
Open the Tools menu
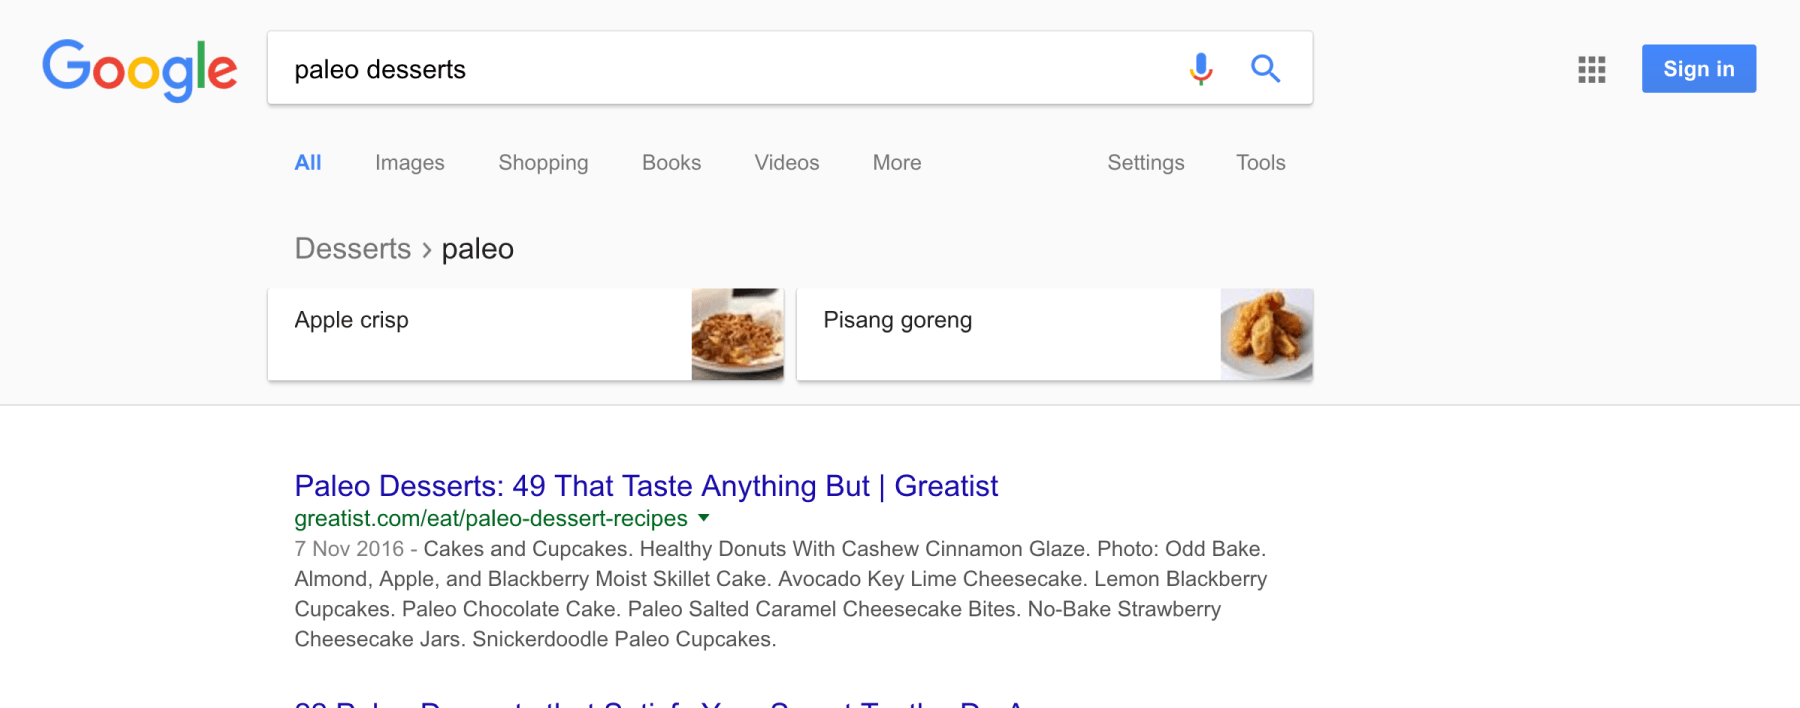click(1259, 162)
